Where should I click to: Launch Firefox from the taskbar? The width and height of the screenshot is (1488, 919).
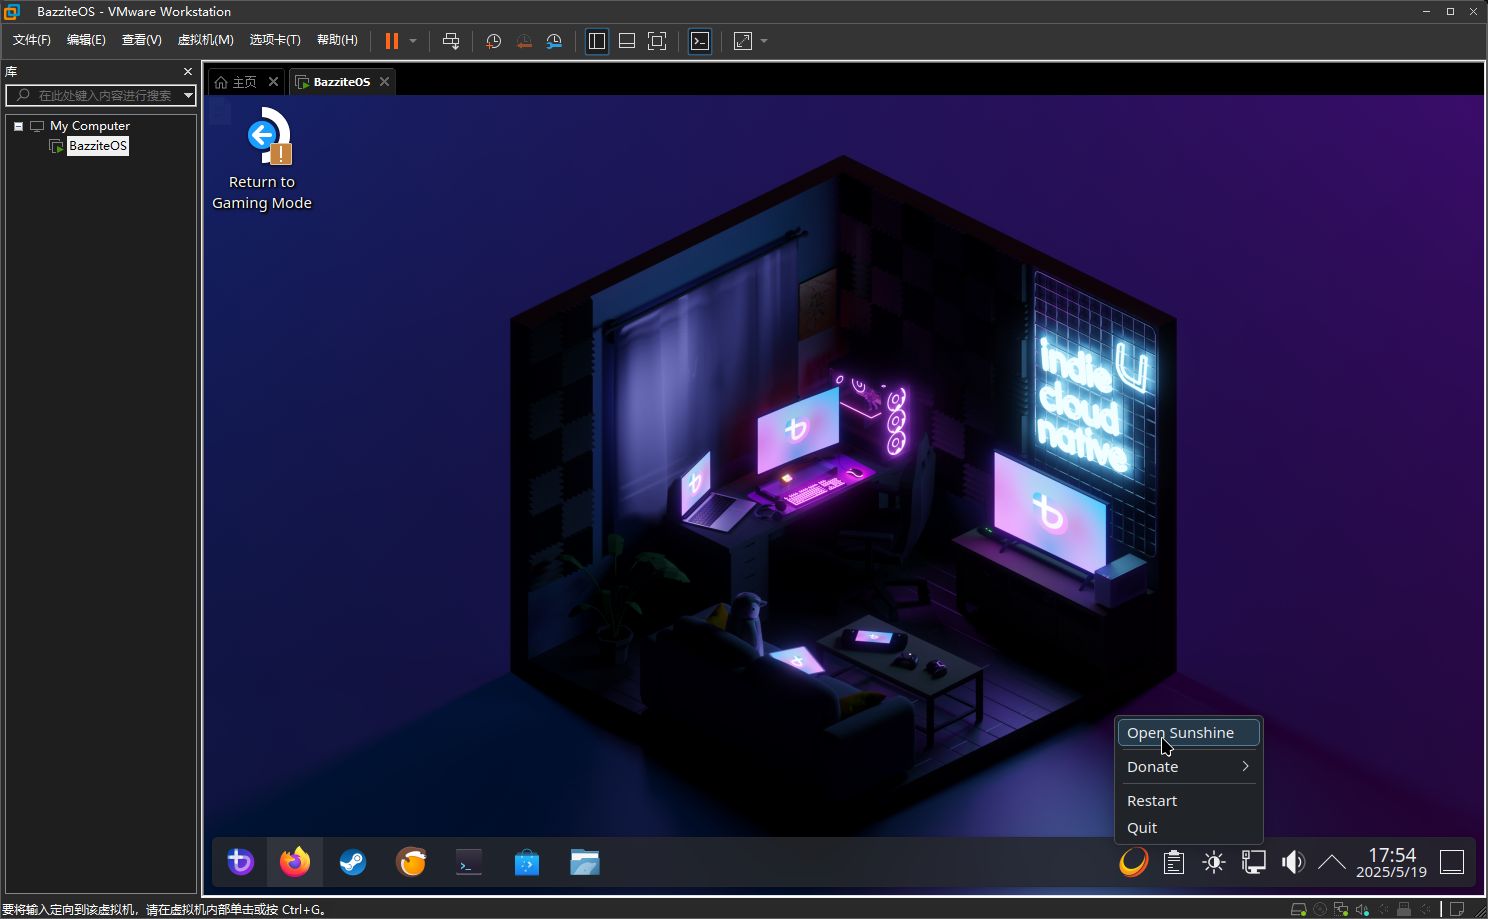[295, 862]
